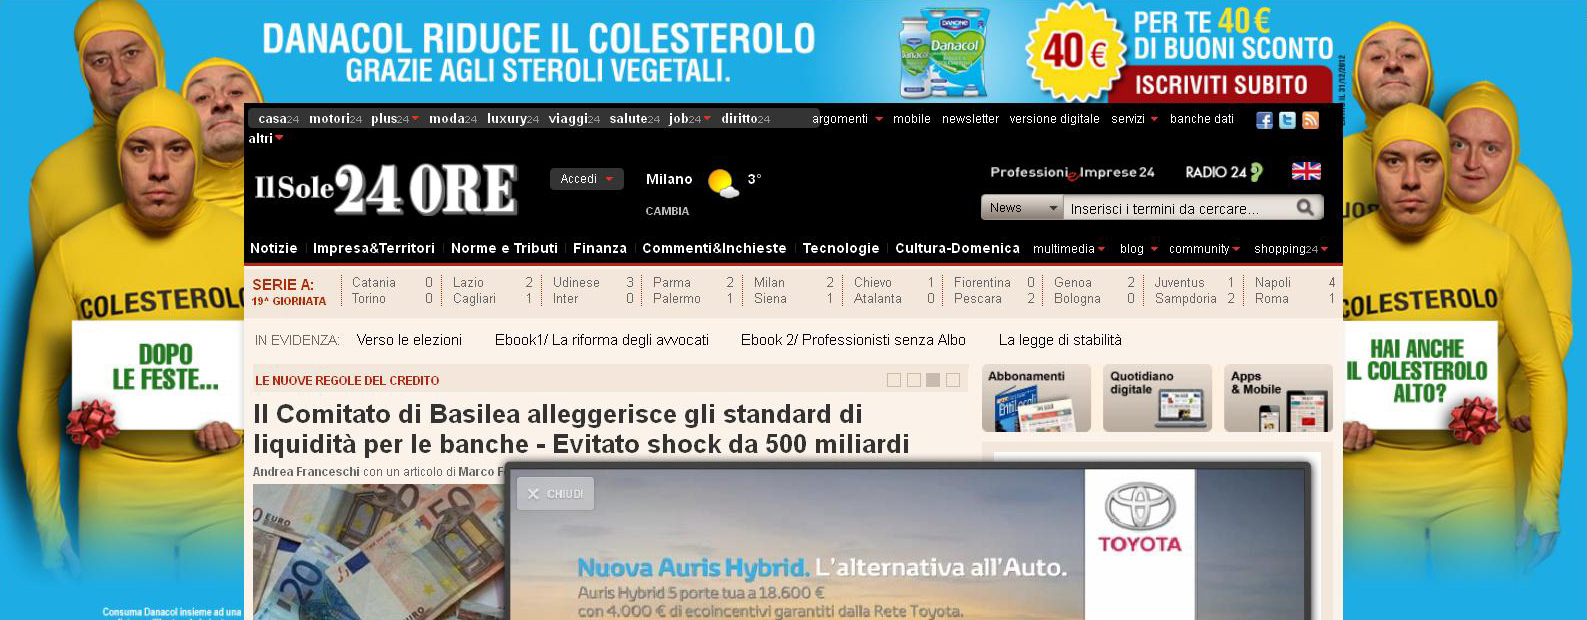Click the Toyota logo in the ad
The image size is (1587, 620).
point(1140,518)
